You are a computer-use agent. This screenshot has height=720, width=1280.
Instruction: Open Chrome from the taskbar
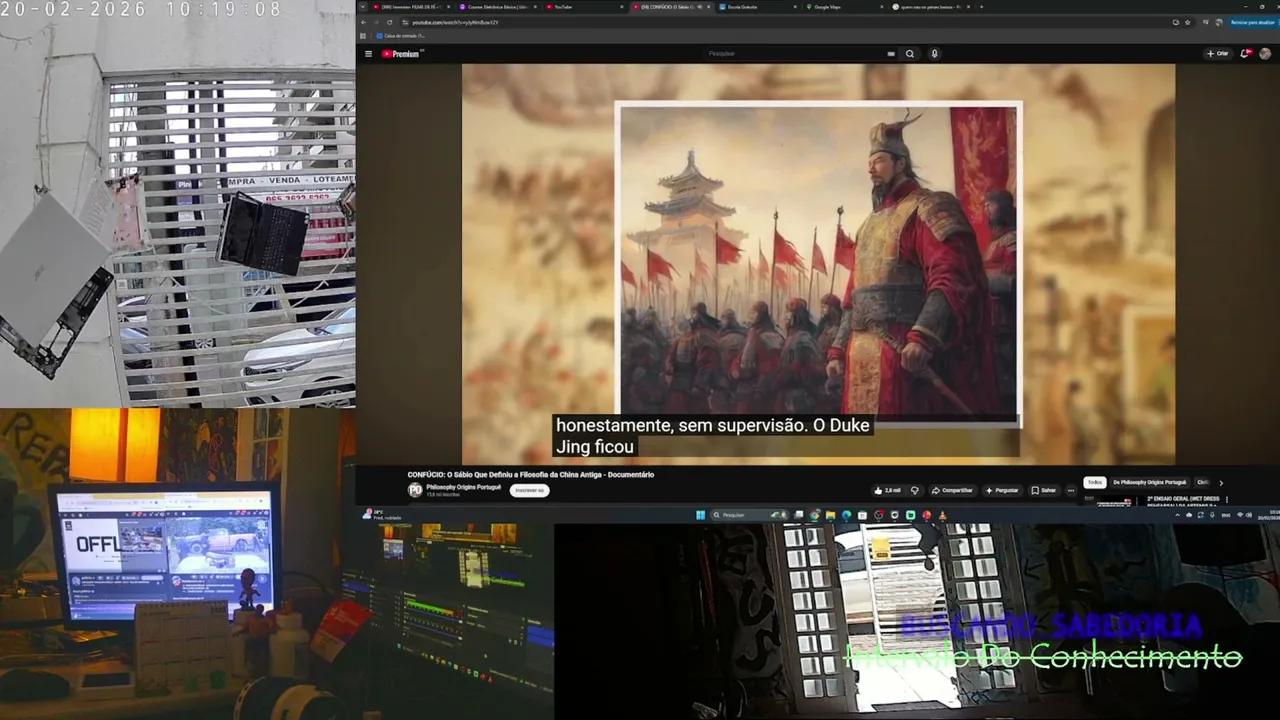coord(814,515)
